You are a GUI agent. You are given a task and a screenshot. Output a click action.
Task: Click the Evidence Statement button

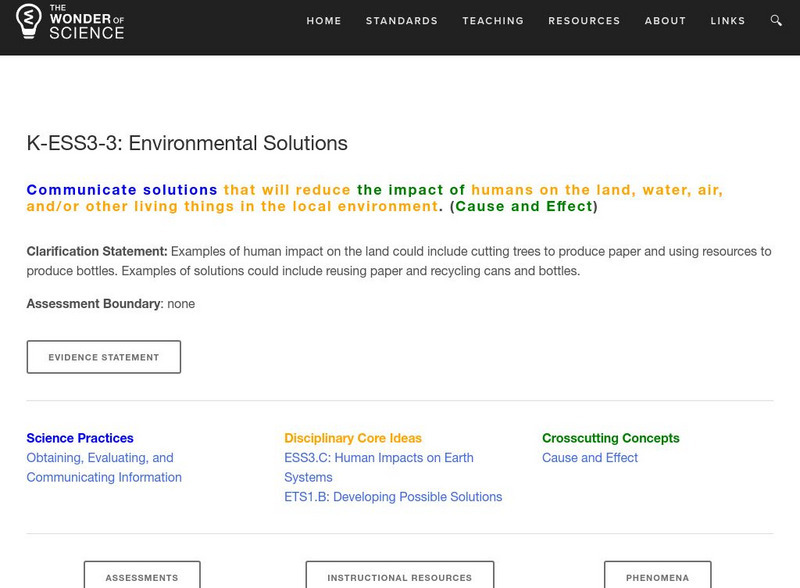[104, 357]
